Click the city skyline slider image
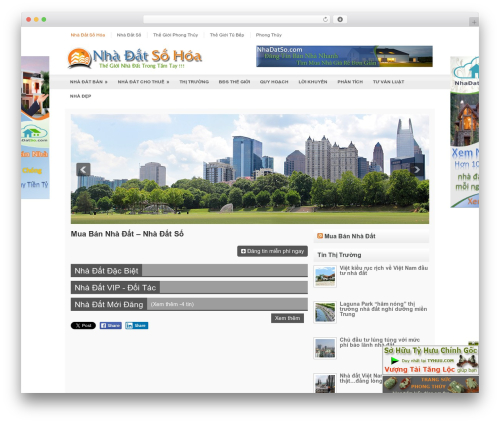Viewport: 500px width, 423px height. point(250,169)
